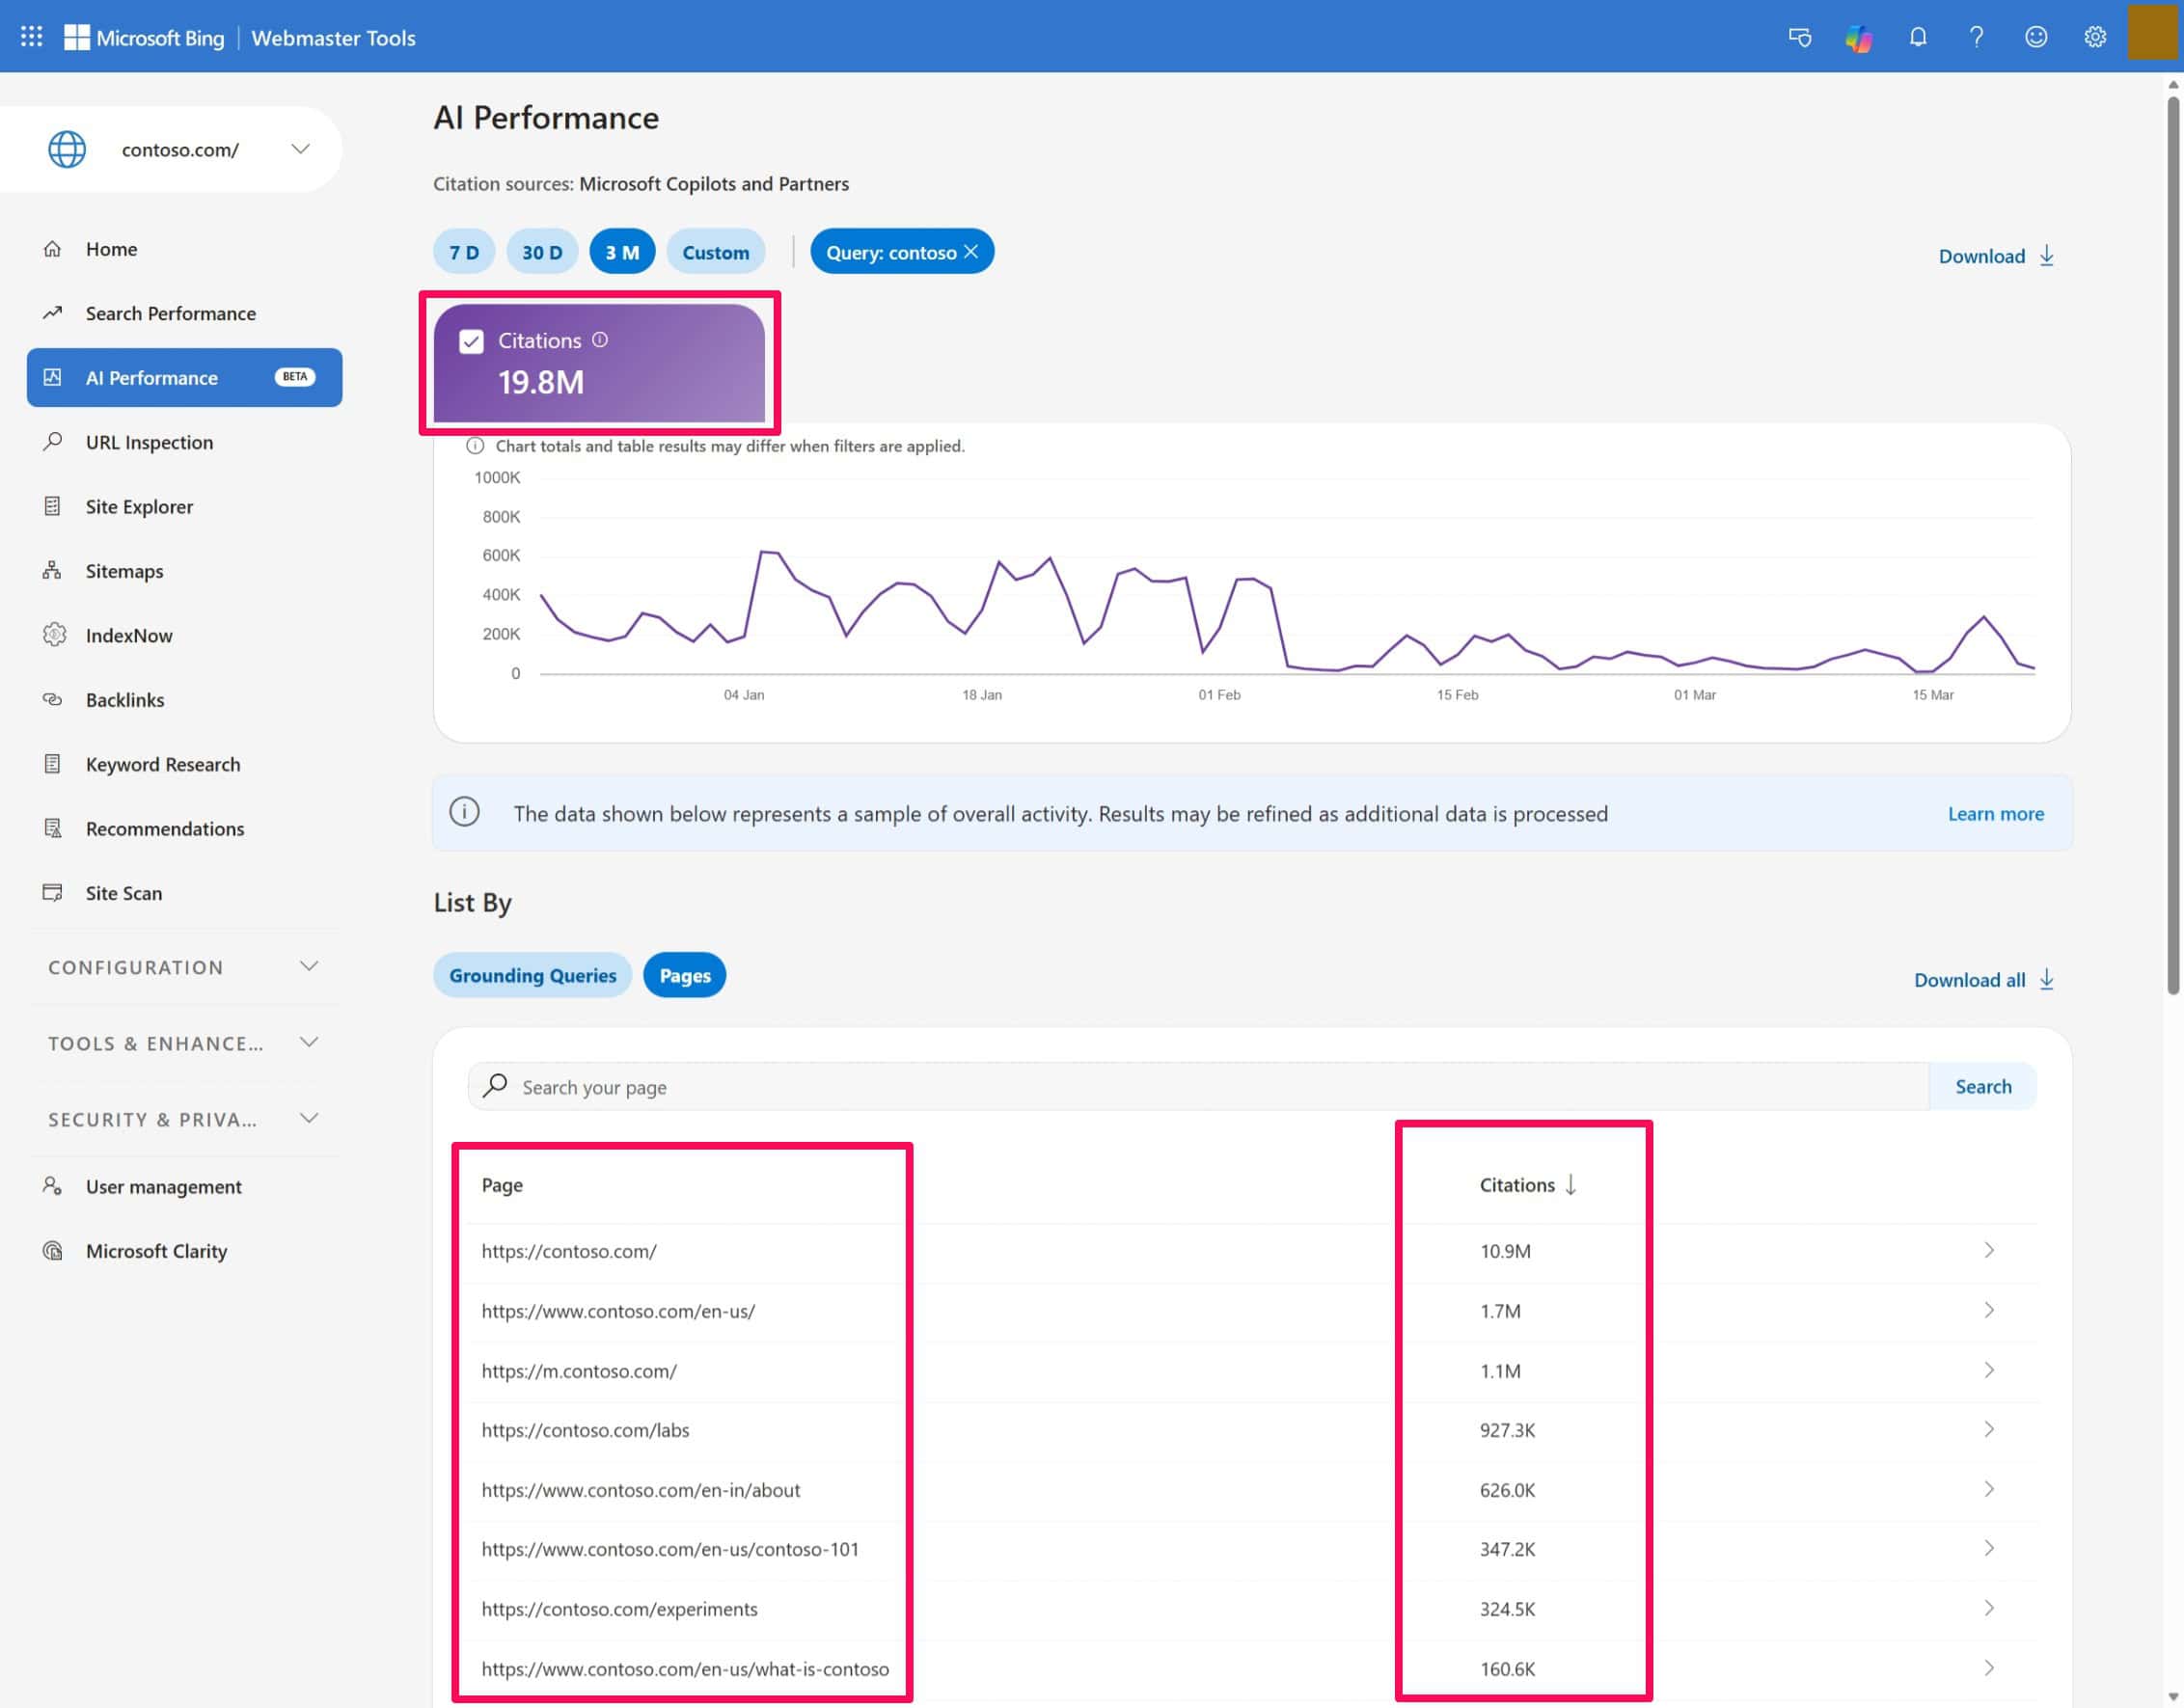Go to Search Performance in sidebar
The height and width of the screenshot is (1708, 2184).
(x=184, y=313)
